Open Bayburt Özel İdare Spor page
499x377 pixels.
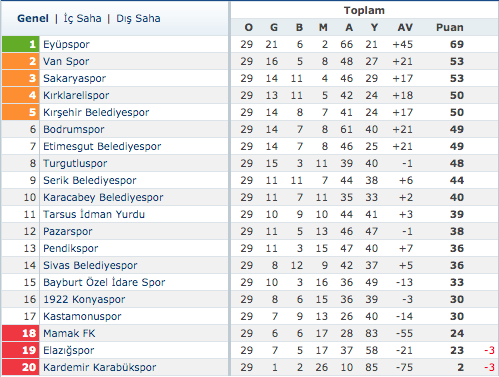click(104, 282)
